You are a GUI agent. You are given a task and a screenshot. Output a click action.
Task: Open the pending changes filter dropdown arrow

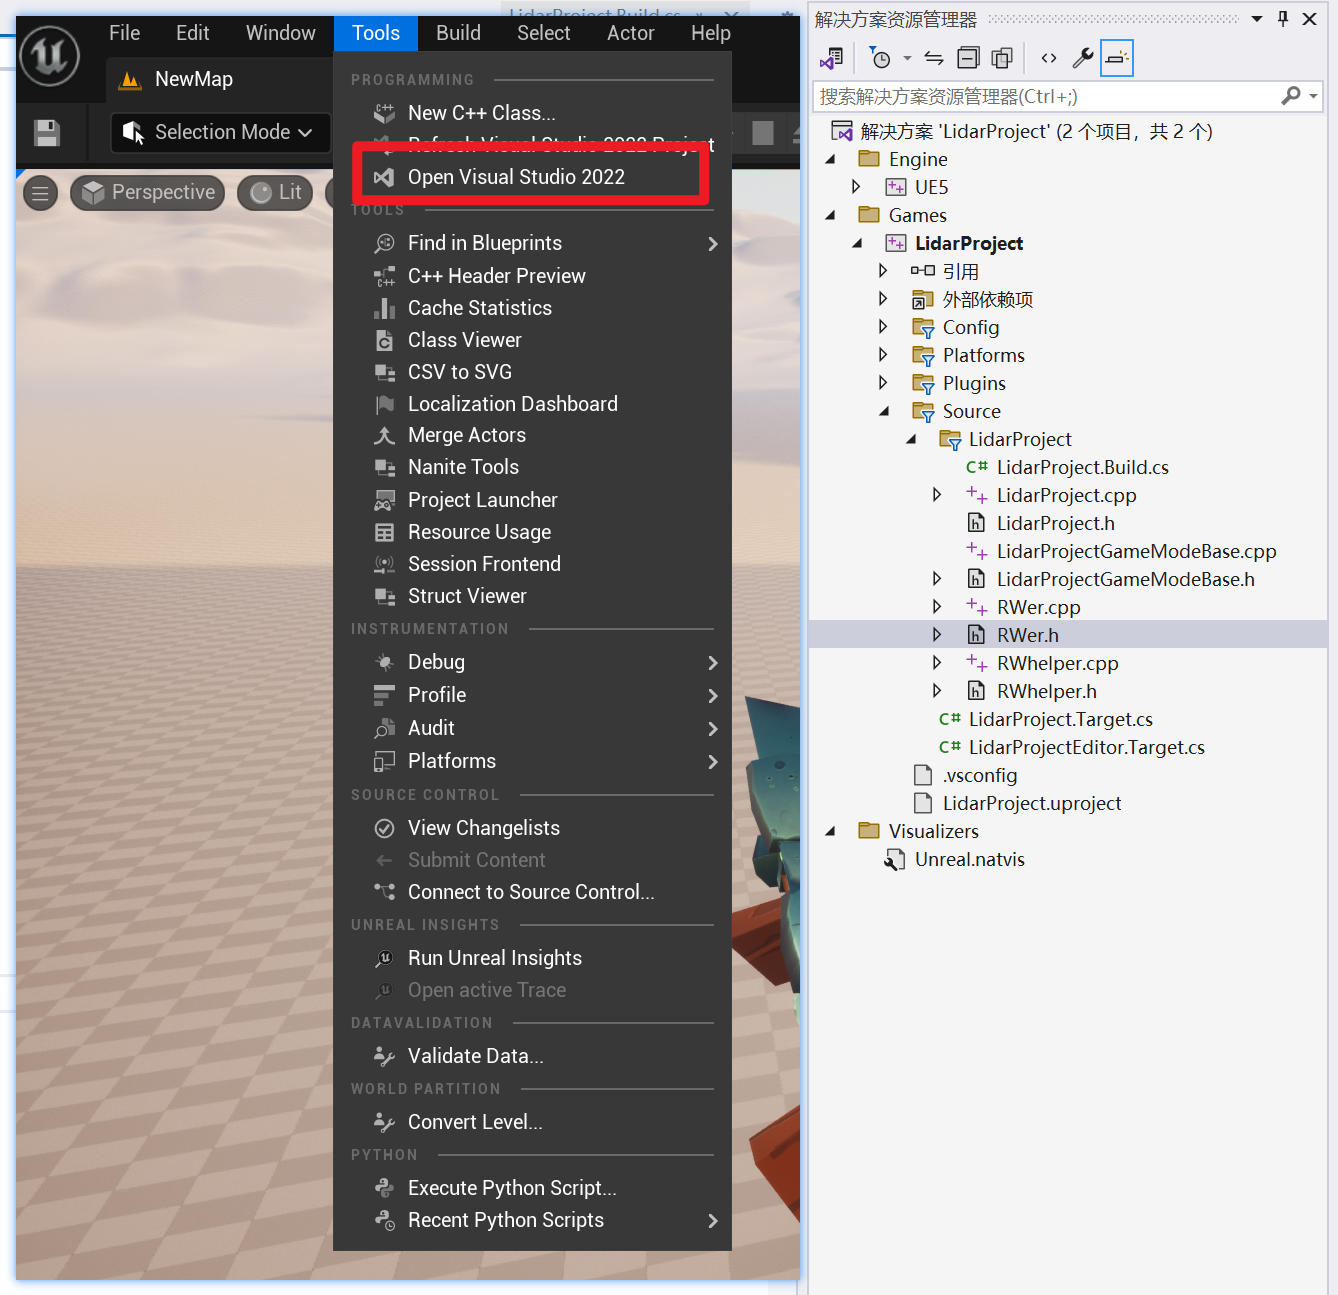click(x=907, y=58)
